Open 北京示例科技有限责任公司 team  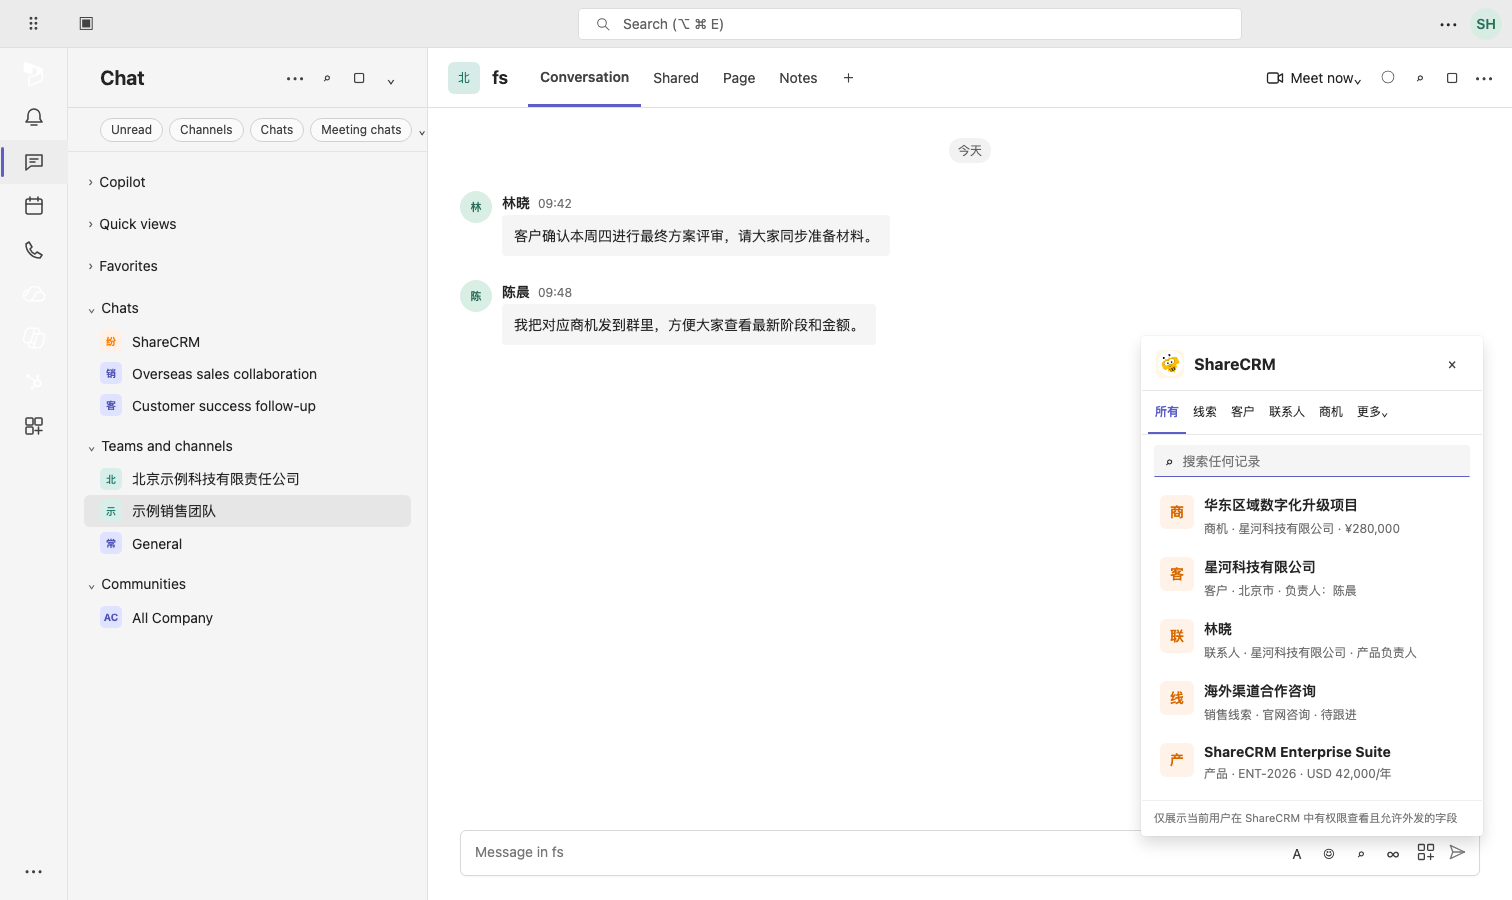[248, 479]
